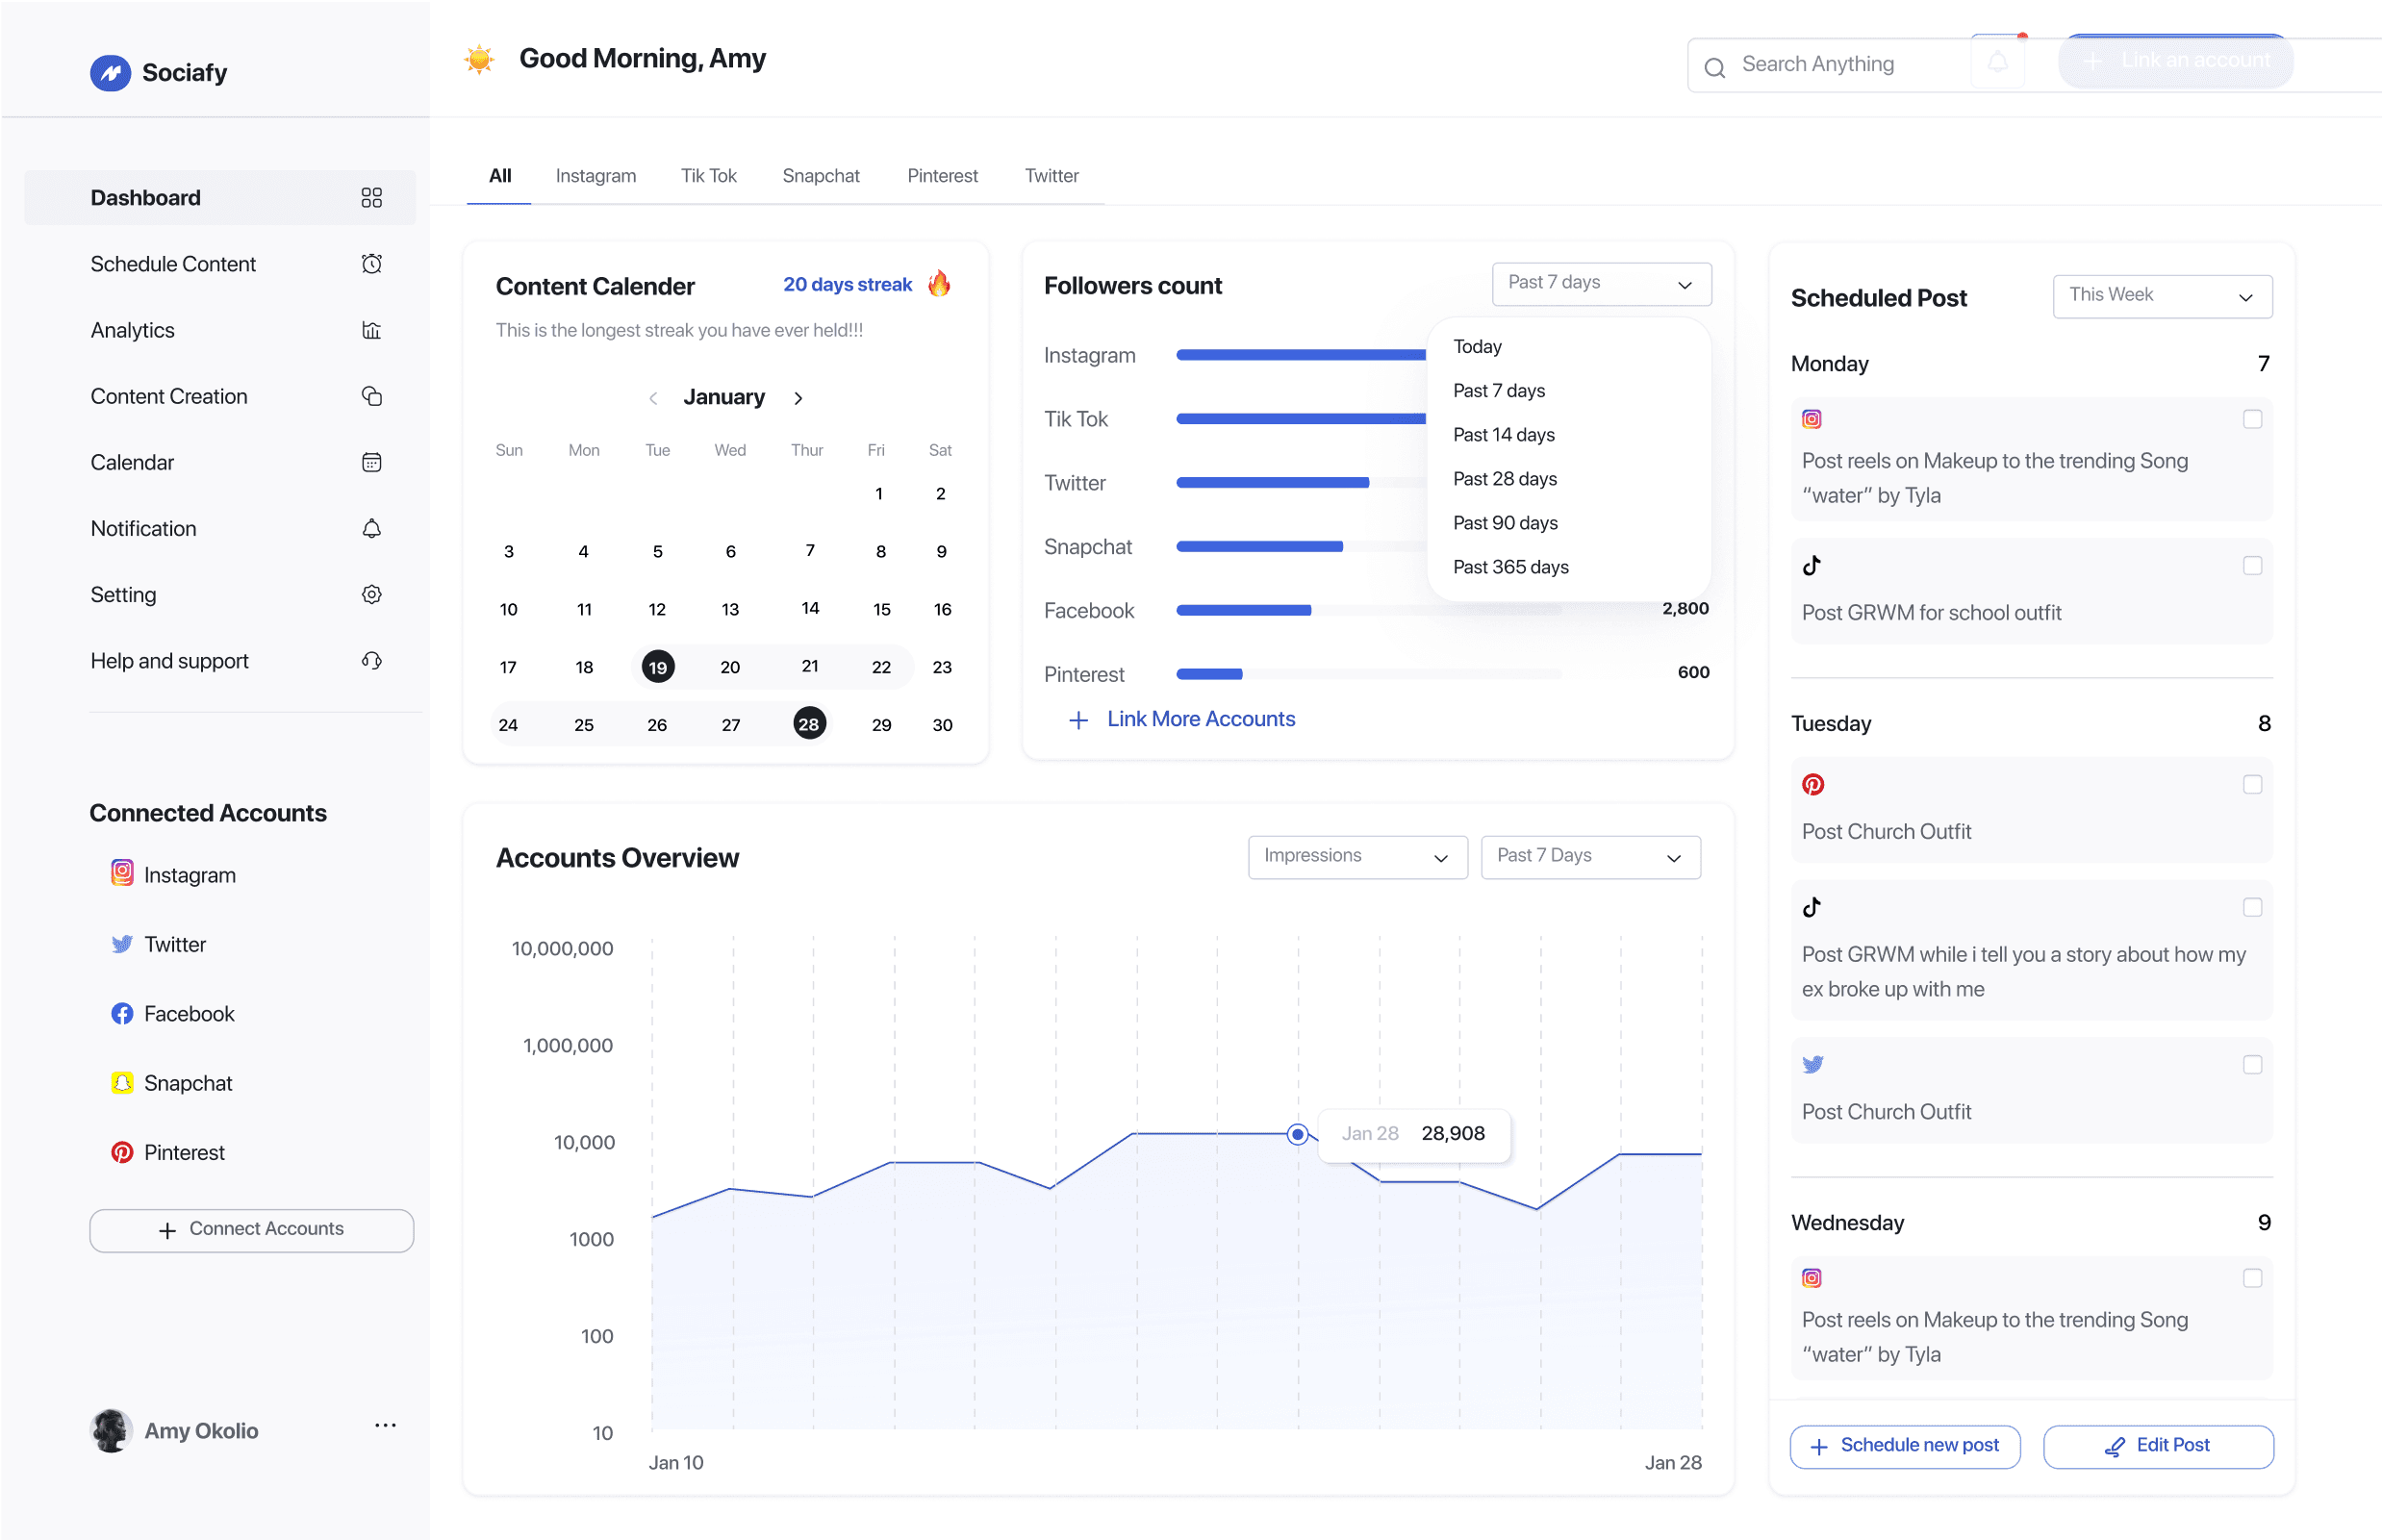Click the notification bell icon in header
Image resolution: width=2382 pixels, height=1540 pixels.
pyautogui.click(x=1997, y=62)
